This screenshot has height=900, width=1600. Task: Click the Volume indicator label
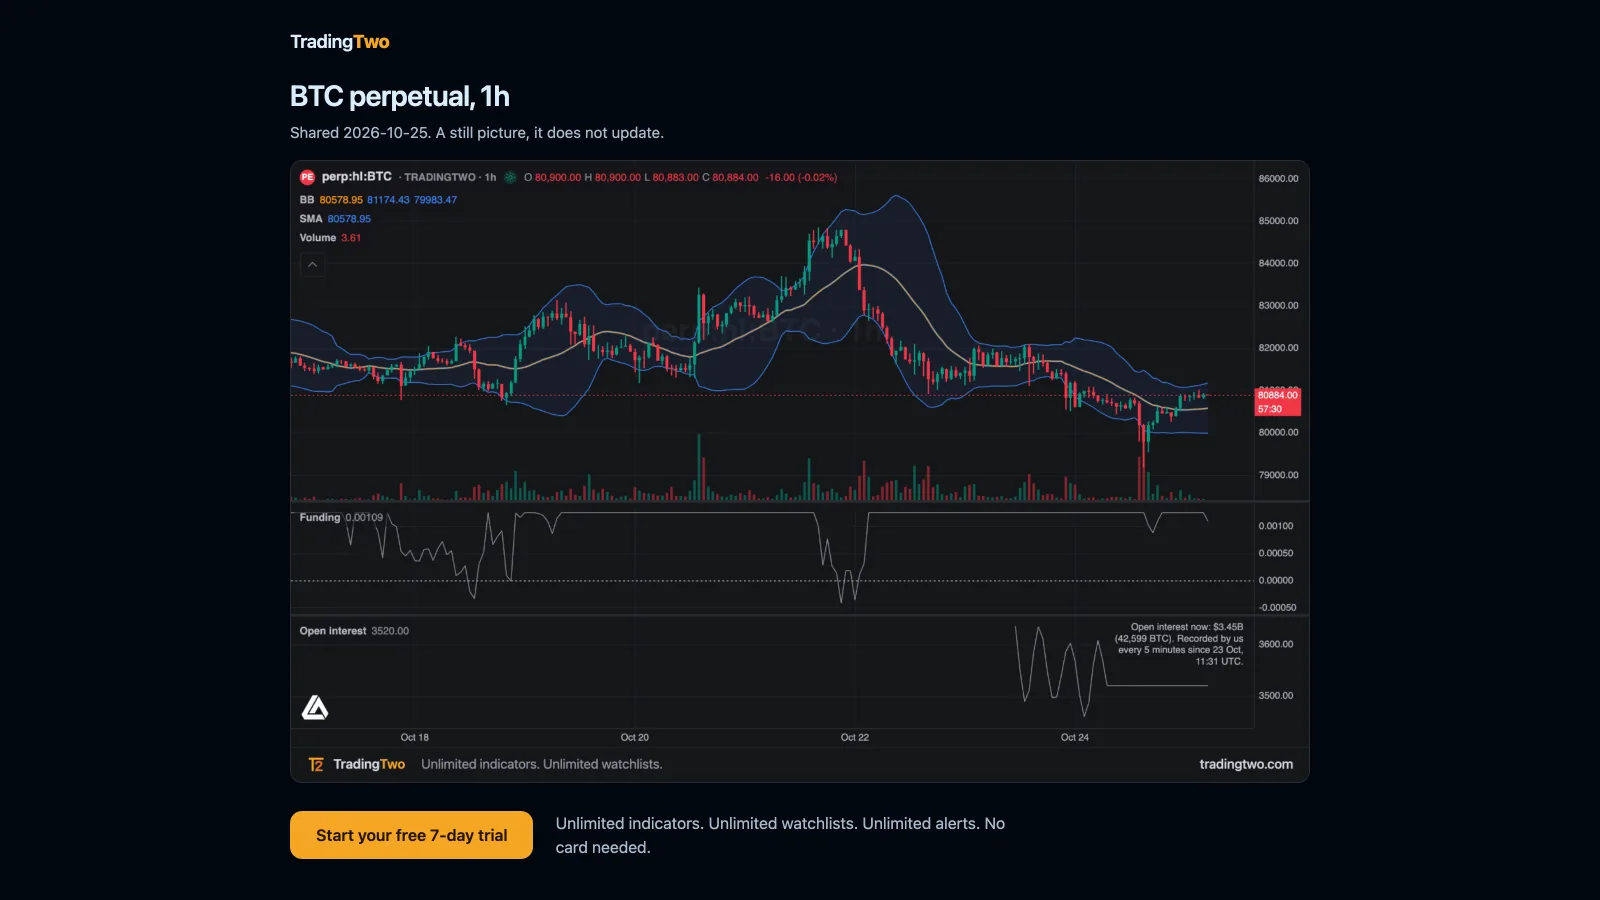tap(317, 238)
